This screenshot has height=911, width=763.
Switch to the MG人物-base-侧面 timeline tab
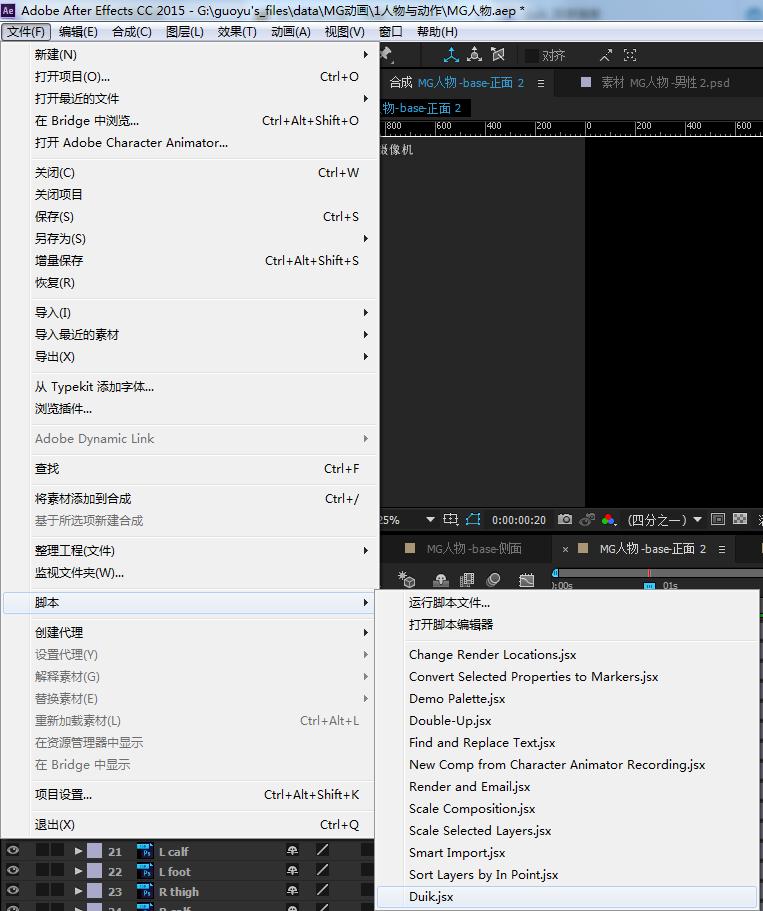474,548
